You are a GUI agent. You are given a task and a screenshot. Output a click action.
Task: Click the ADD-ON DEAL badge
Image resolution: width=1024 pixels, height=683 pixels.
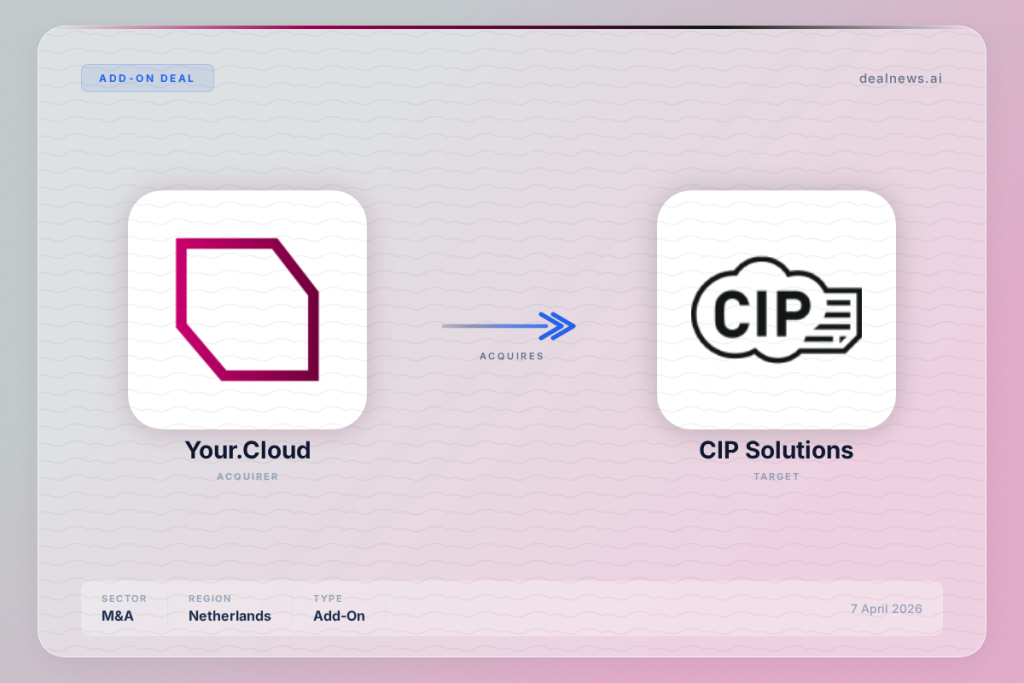147,78
